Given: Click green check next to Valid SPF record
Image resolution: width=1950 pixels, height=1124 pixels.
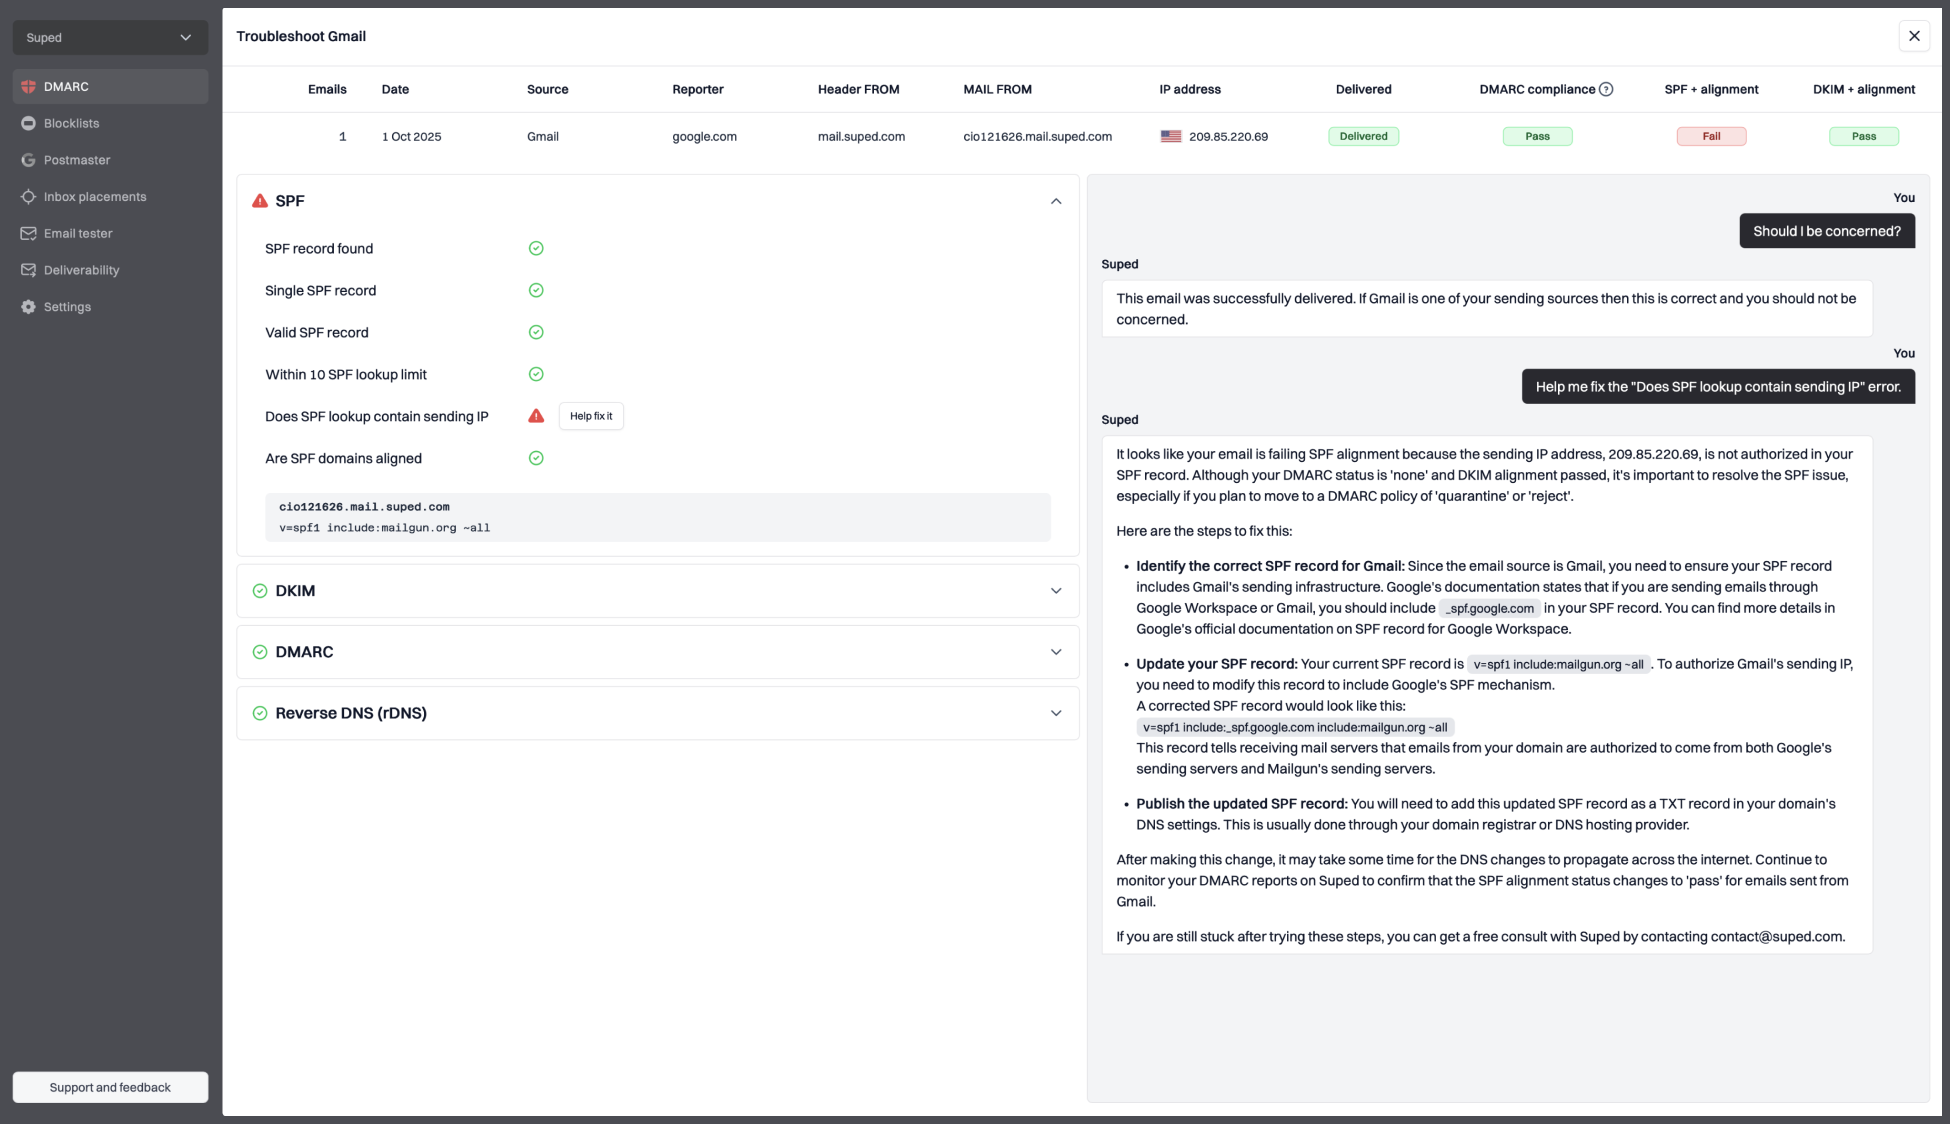Looking at the screenshot, I should click(536, 333).
